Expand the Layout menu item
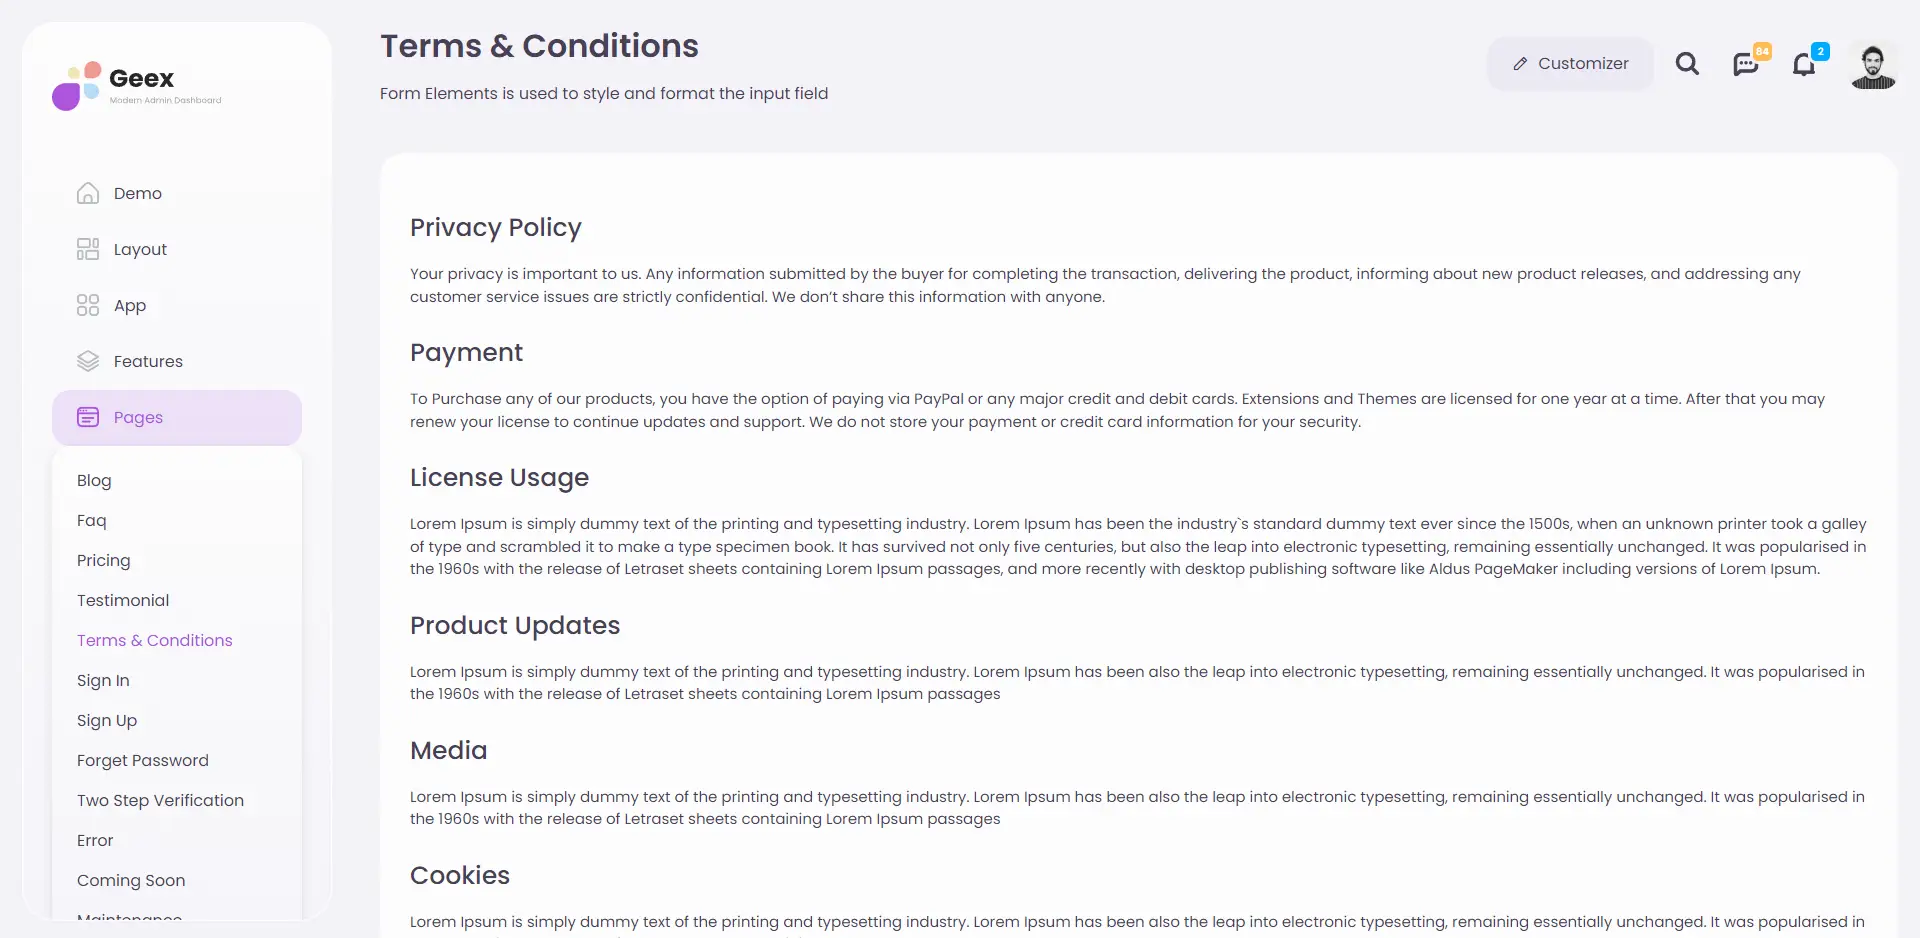This screenshot has height=938, width=1920. [x=177, y=249]
